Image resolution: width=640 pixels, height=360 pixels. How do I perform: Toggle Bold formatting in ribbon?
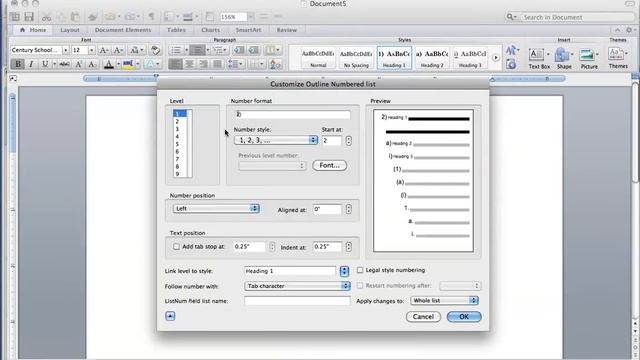(18, 64)
